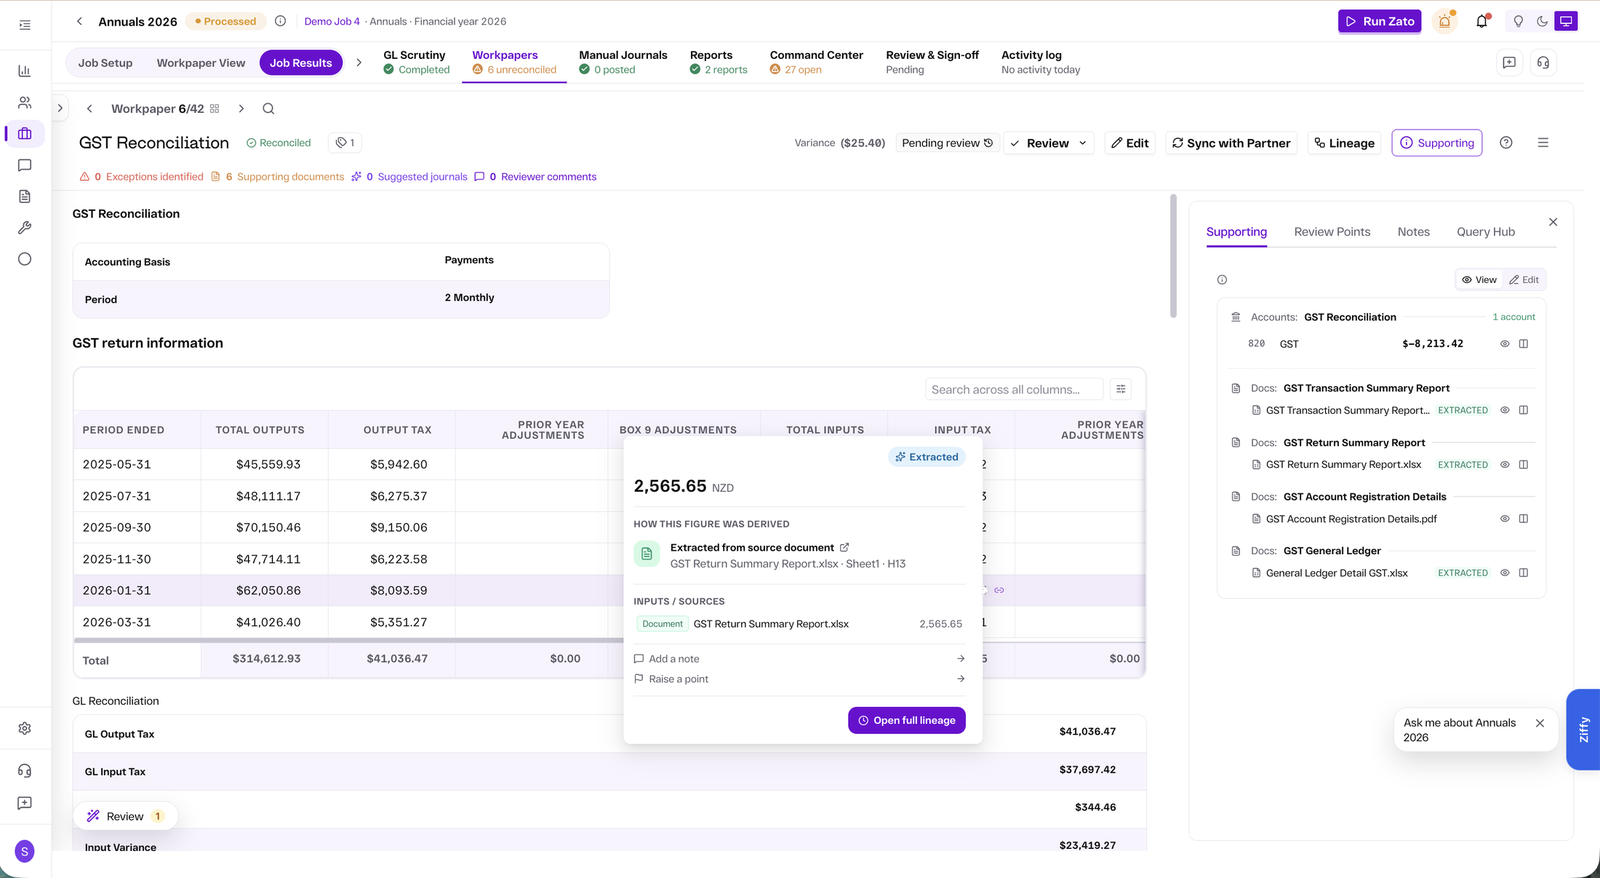Click Sync with Partner button
Viewport: 1600px width, 878px height.
(1231, 143)
